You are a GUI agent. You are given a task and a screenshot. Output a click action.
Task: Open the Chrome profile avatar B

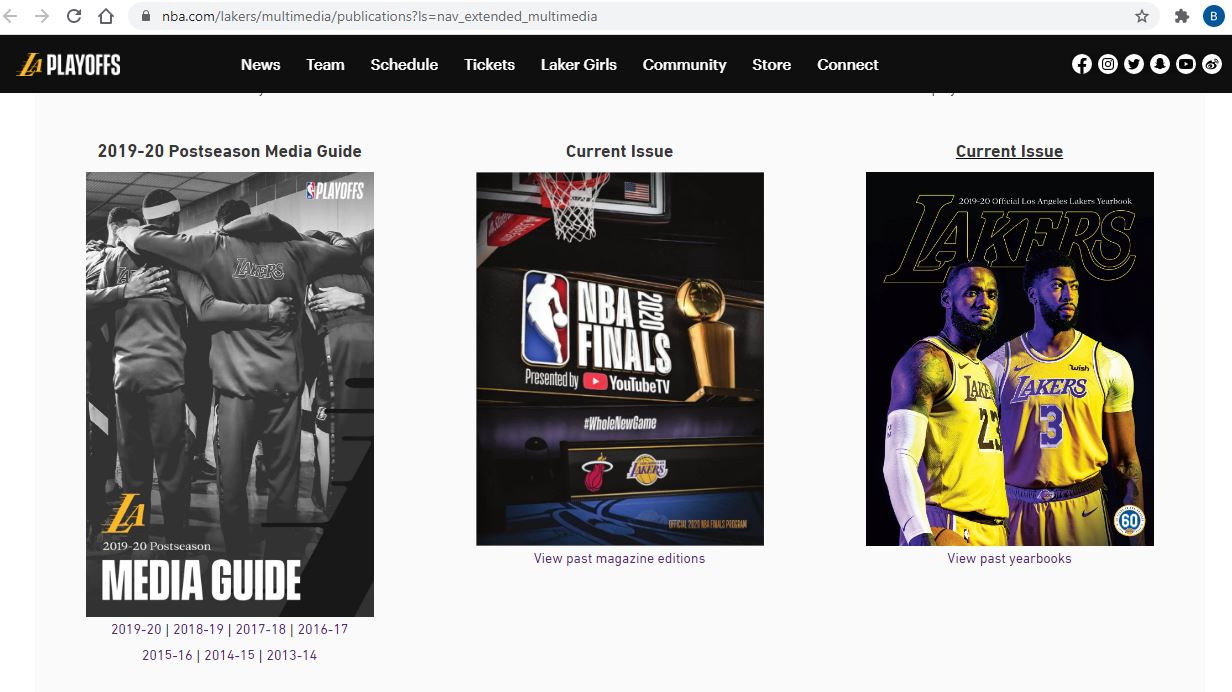[1212, 16]
